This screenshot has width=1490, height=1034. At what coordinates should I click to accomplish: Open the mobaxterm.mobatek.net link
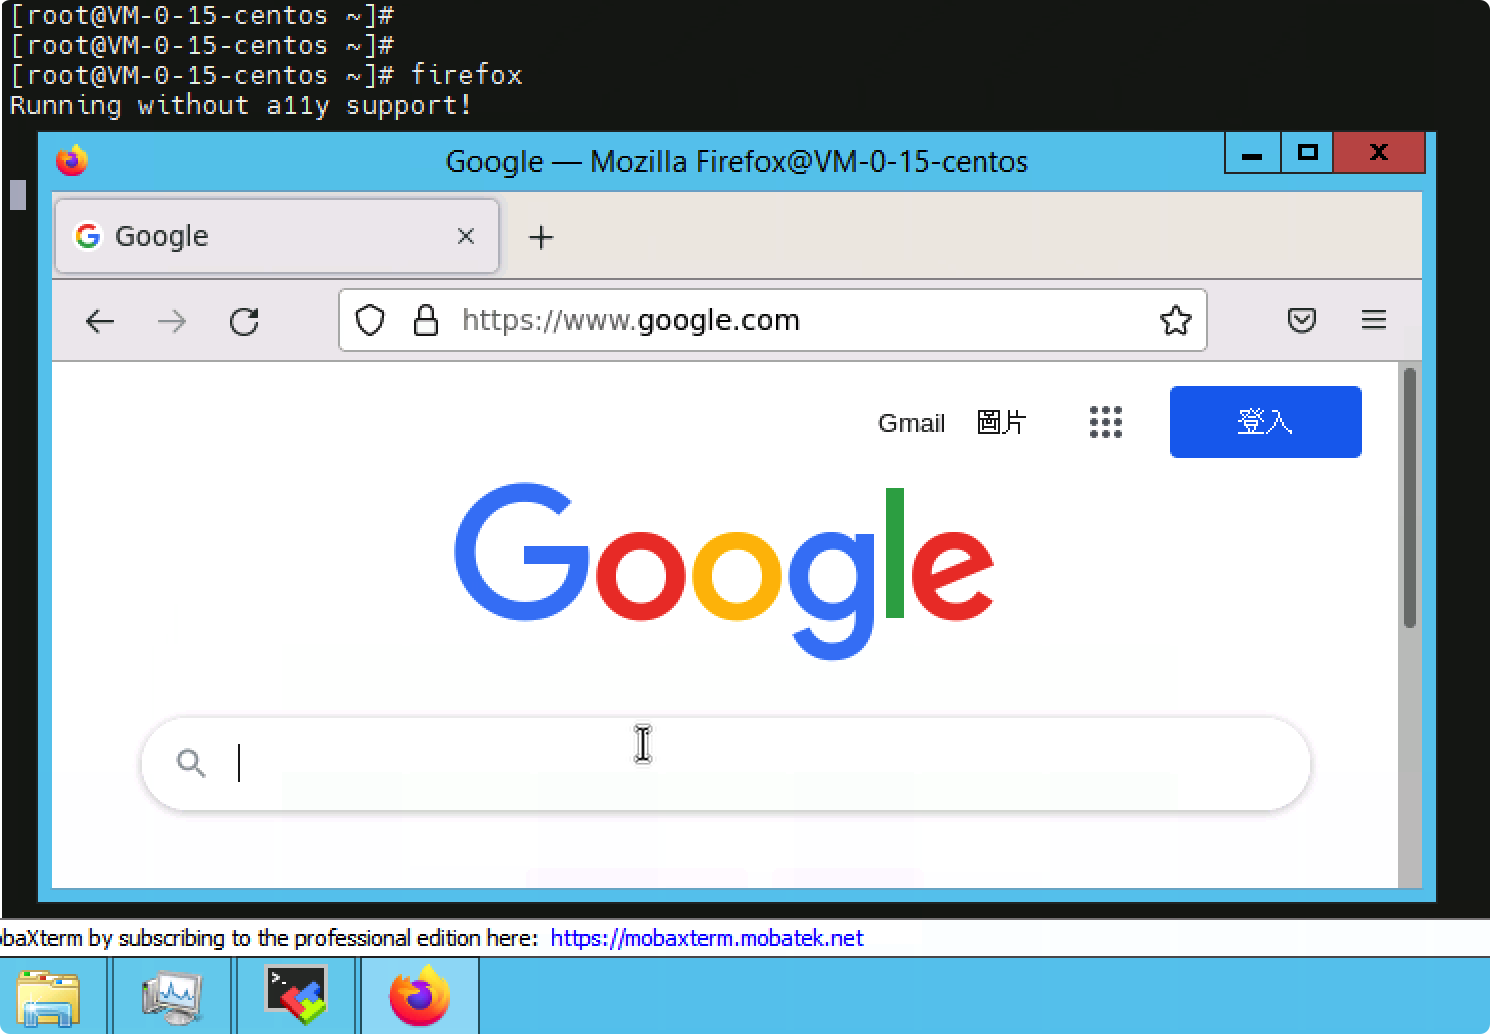tap(707, 938)
